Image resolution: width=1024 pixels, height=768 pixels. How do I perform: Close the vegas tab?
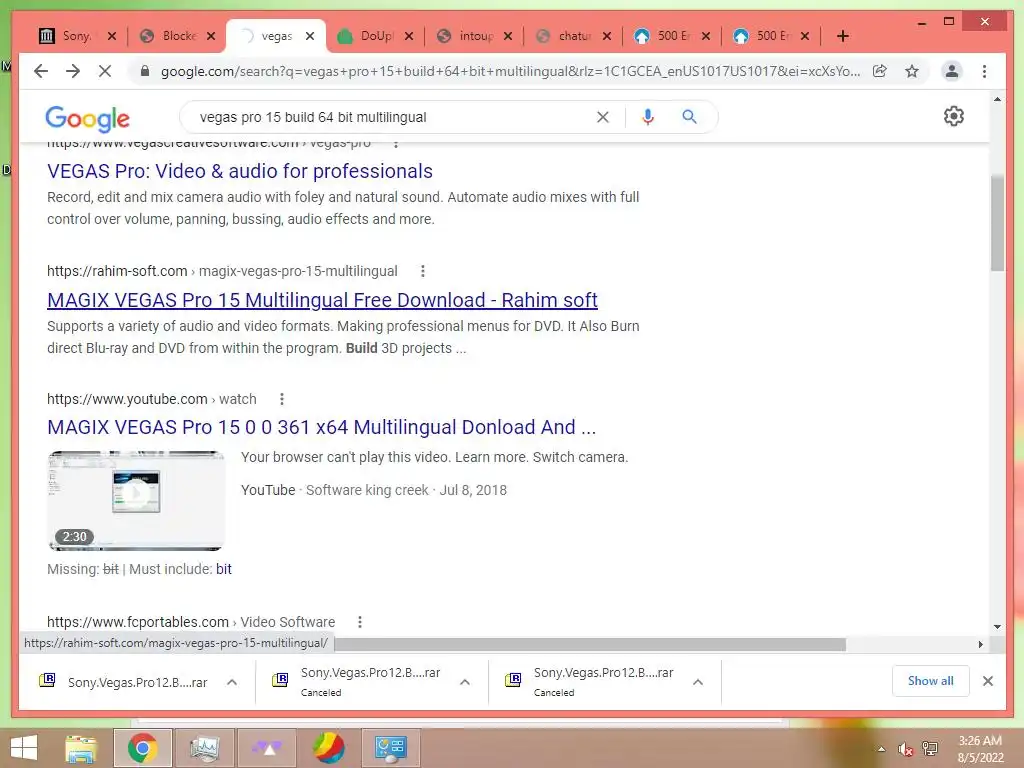[x=310, y=36]
